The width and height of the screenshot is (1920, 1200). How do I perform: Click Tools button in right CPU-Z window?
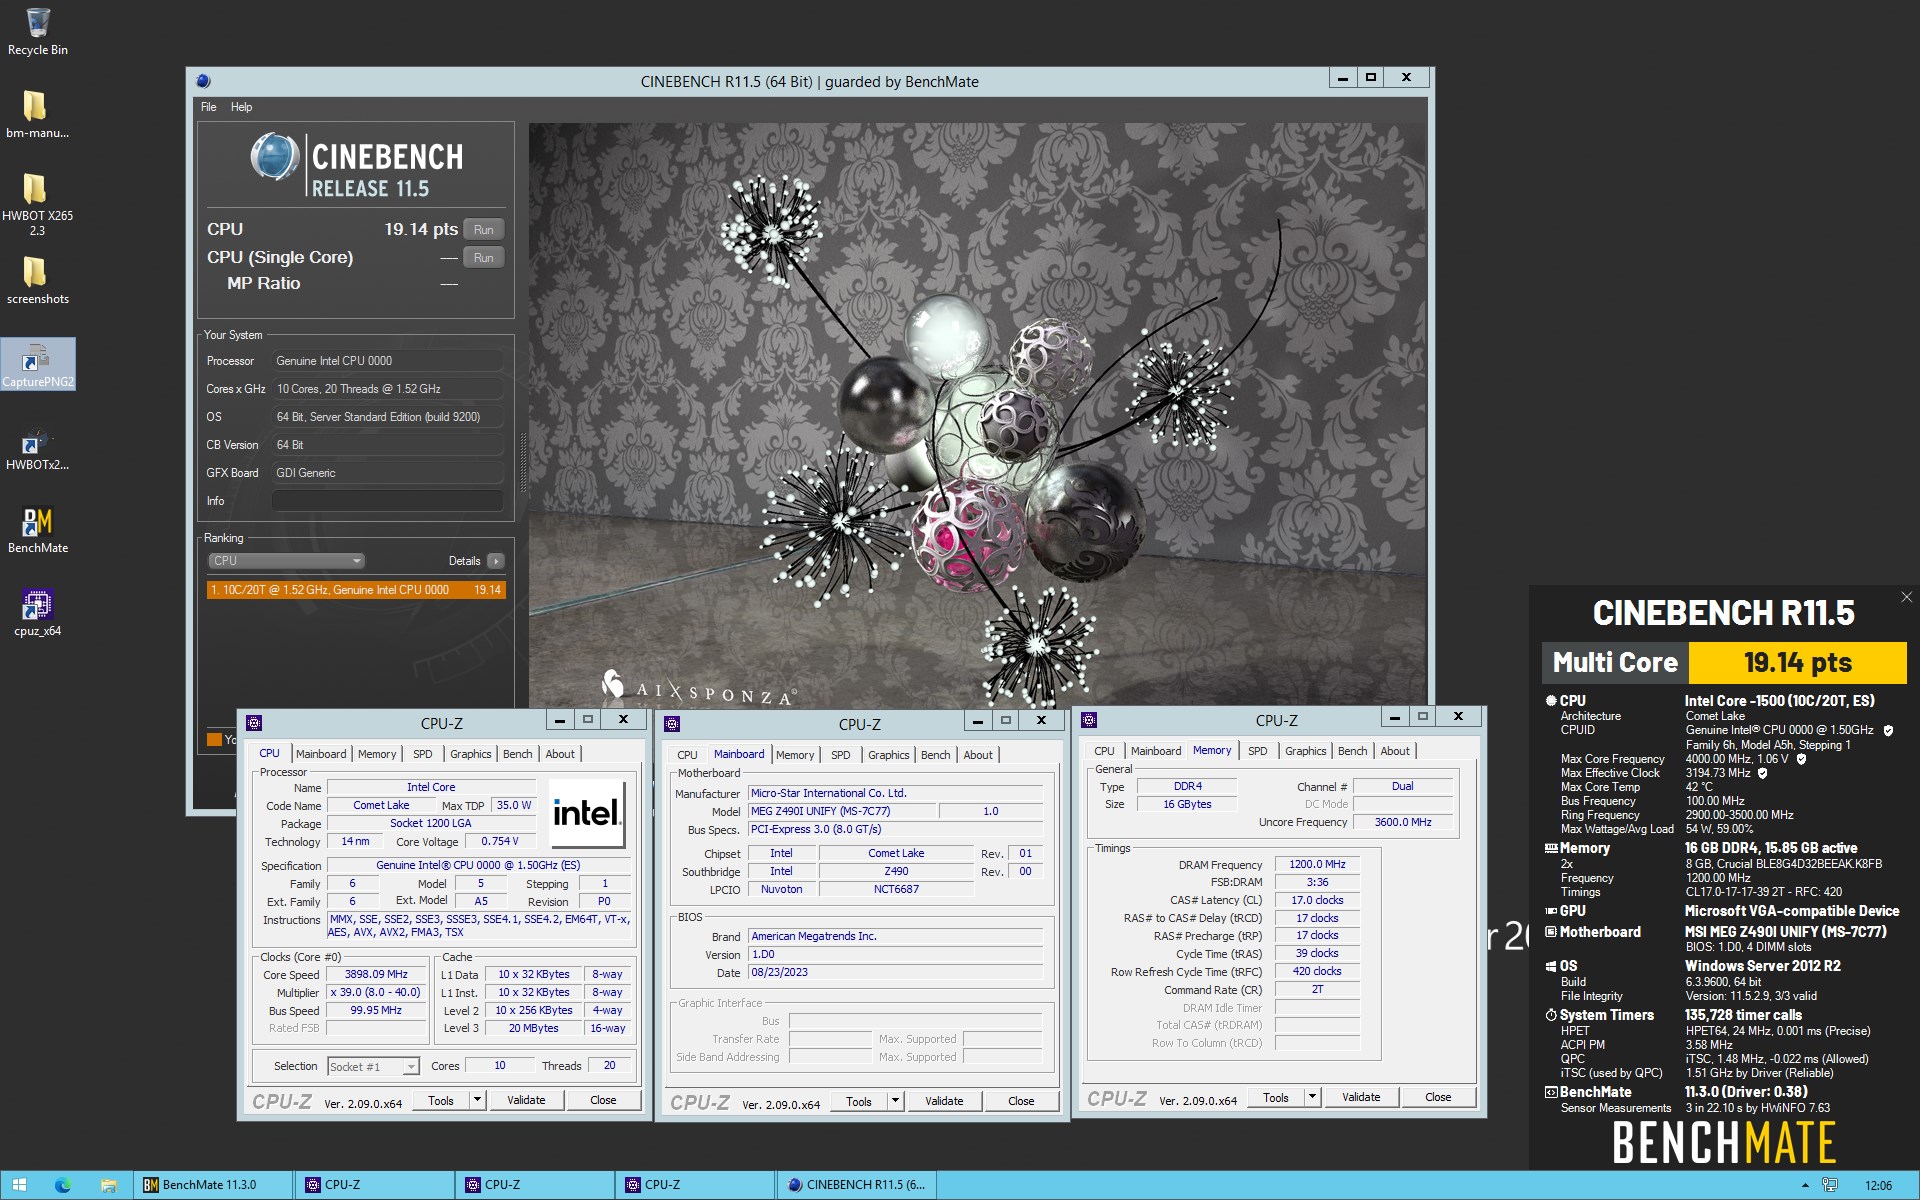coord(1276,1097)
